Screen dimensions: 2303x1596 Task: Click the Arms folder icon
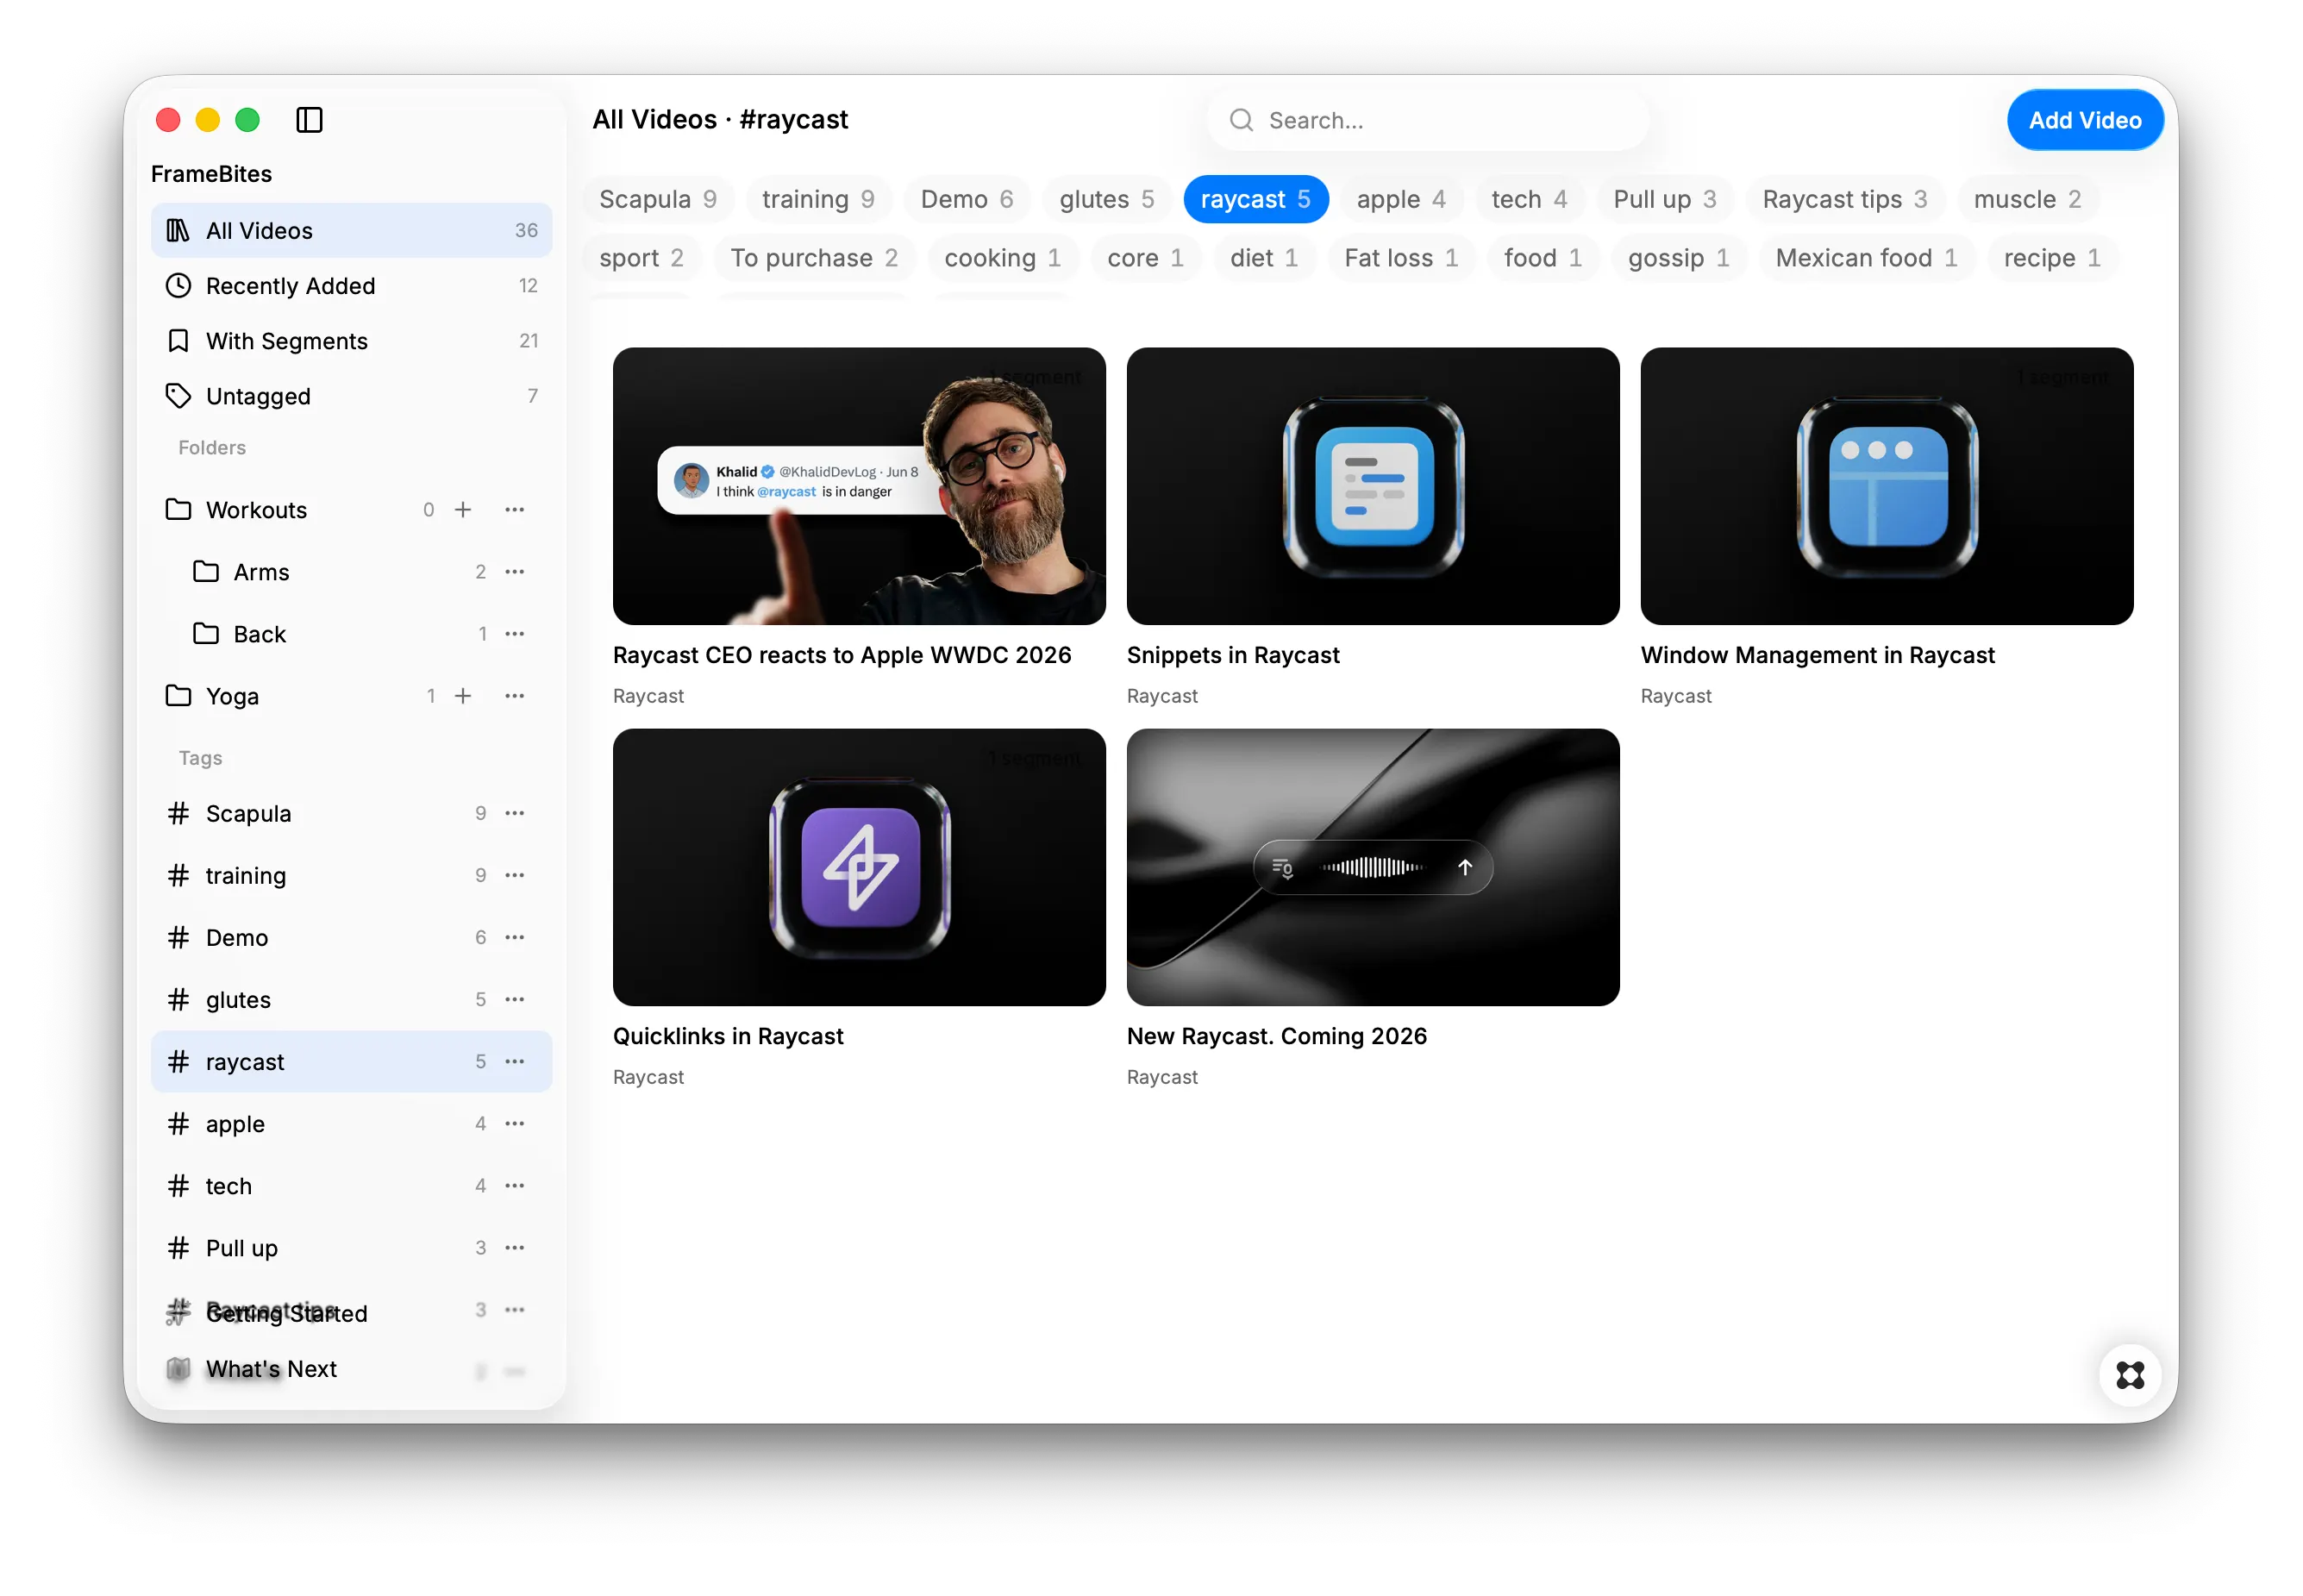coord(206,572)
